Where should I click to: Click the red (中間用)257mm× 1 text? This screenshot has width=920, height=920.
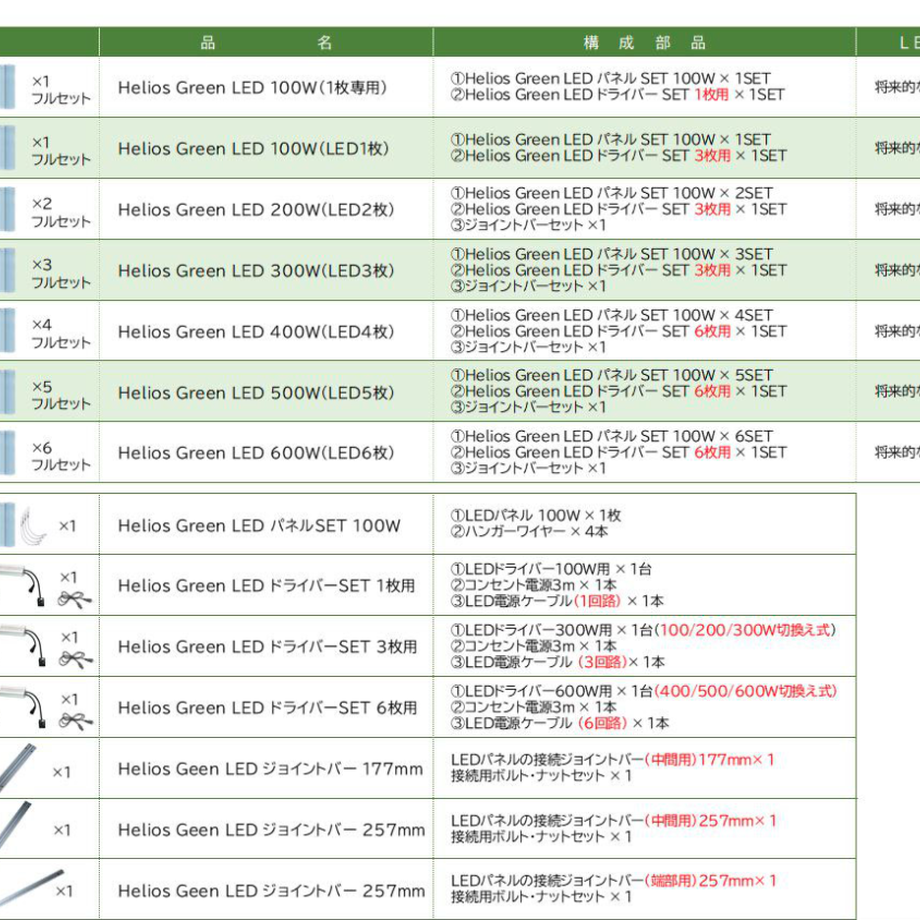point(711,821)
